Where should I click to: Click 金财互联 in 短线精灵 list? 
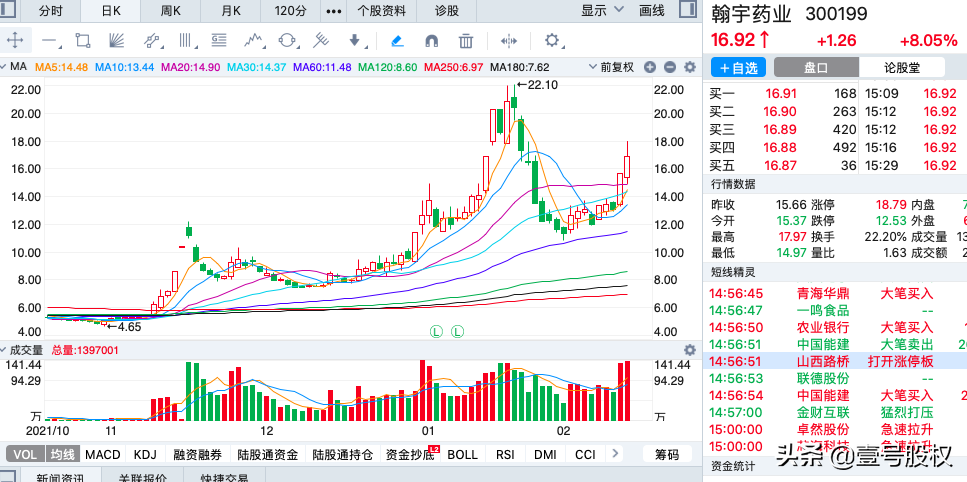(823, 412)
